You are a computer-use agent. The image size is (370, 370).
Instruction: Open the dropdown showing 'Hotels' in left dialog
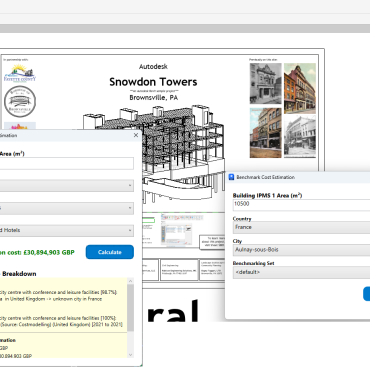pyautogui.click(x=67, y=230)
